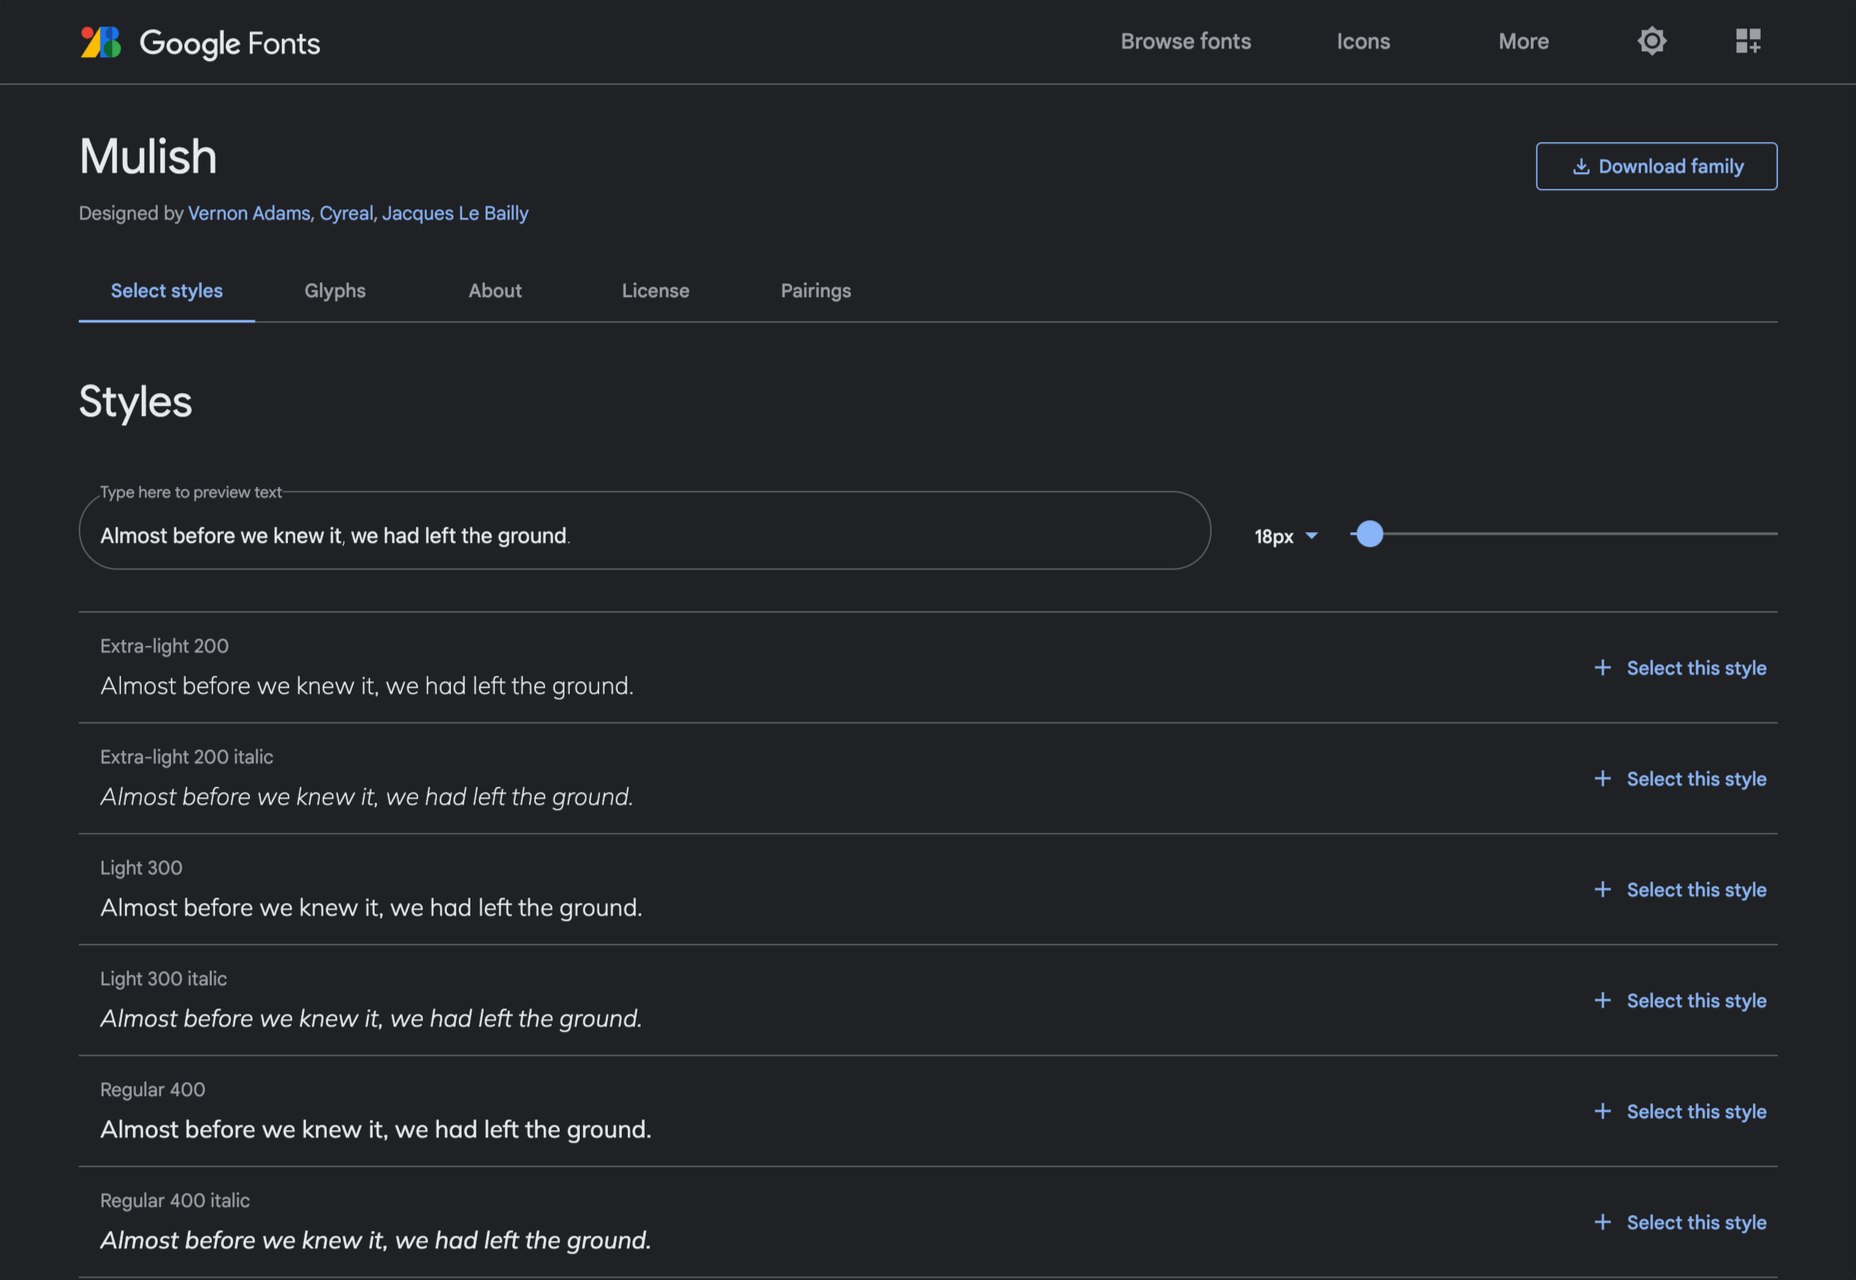
Task: Click the download icon in Download family
Action: pyautogui.click(x=1581, y=166)
